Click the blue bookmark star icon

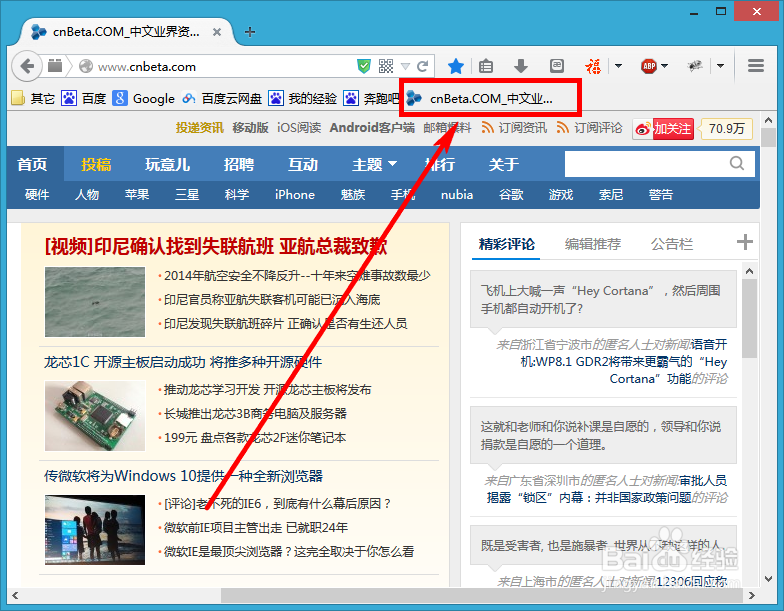coord(456,66)
